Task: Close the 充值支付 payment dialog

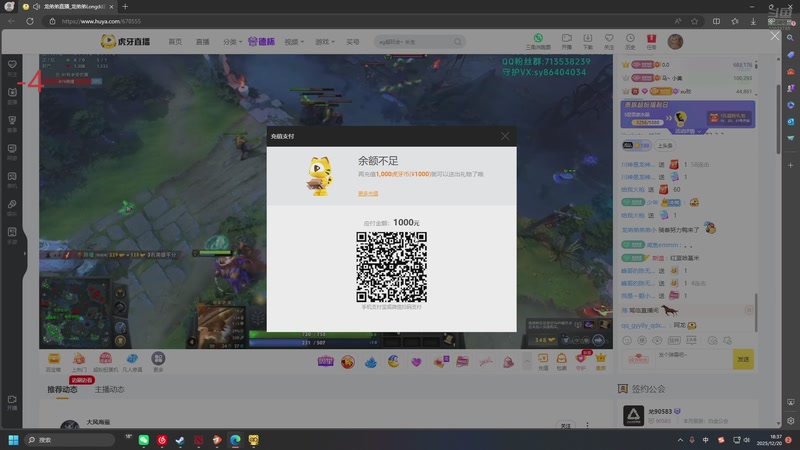Action: (x=505, y=136)
